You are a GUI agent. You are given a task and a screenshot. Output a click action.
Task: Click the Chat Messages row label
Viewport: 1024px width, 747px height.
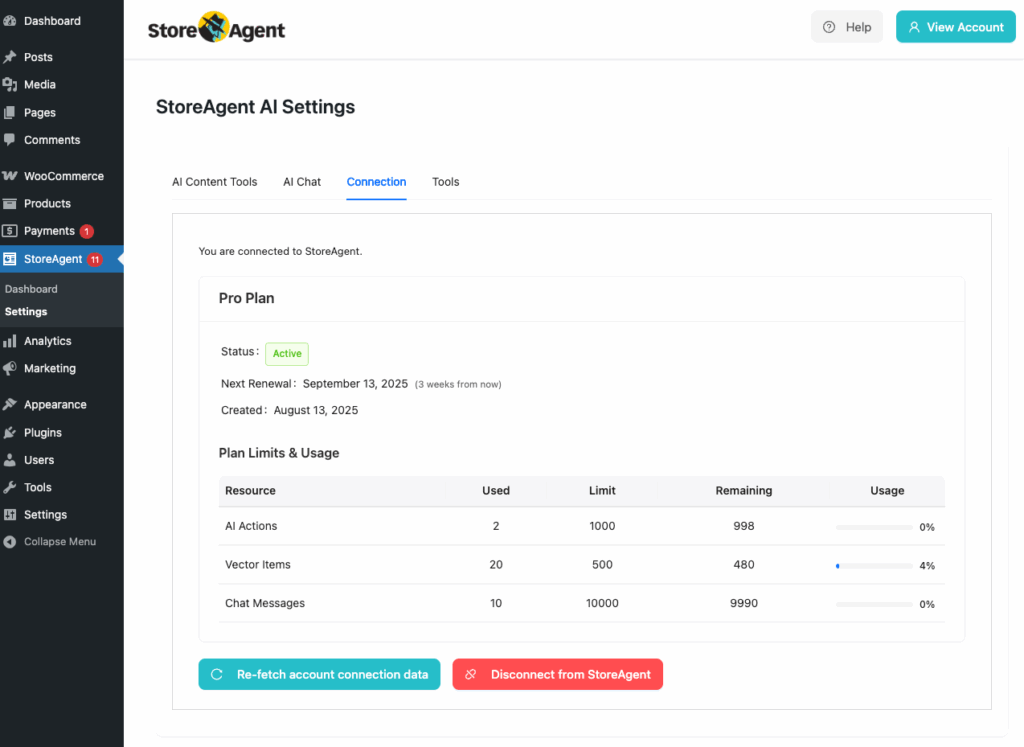click(x=264, y=603)
